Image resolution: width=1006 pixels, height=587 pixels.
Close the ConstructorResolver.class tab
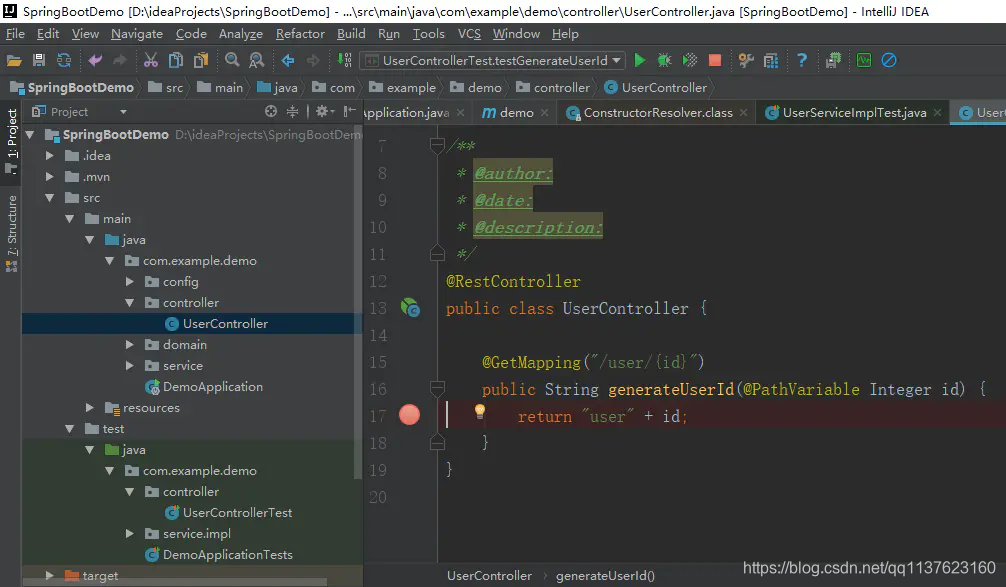[x=743, y=113]
